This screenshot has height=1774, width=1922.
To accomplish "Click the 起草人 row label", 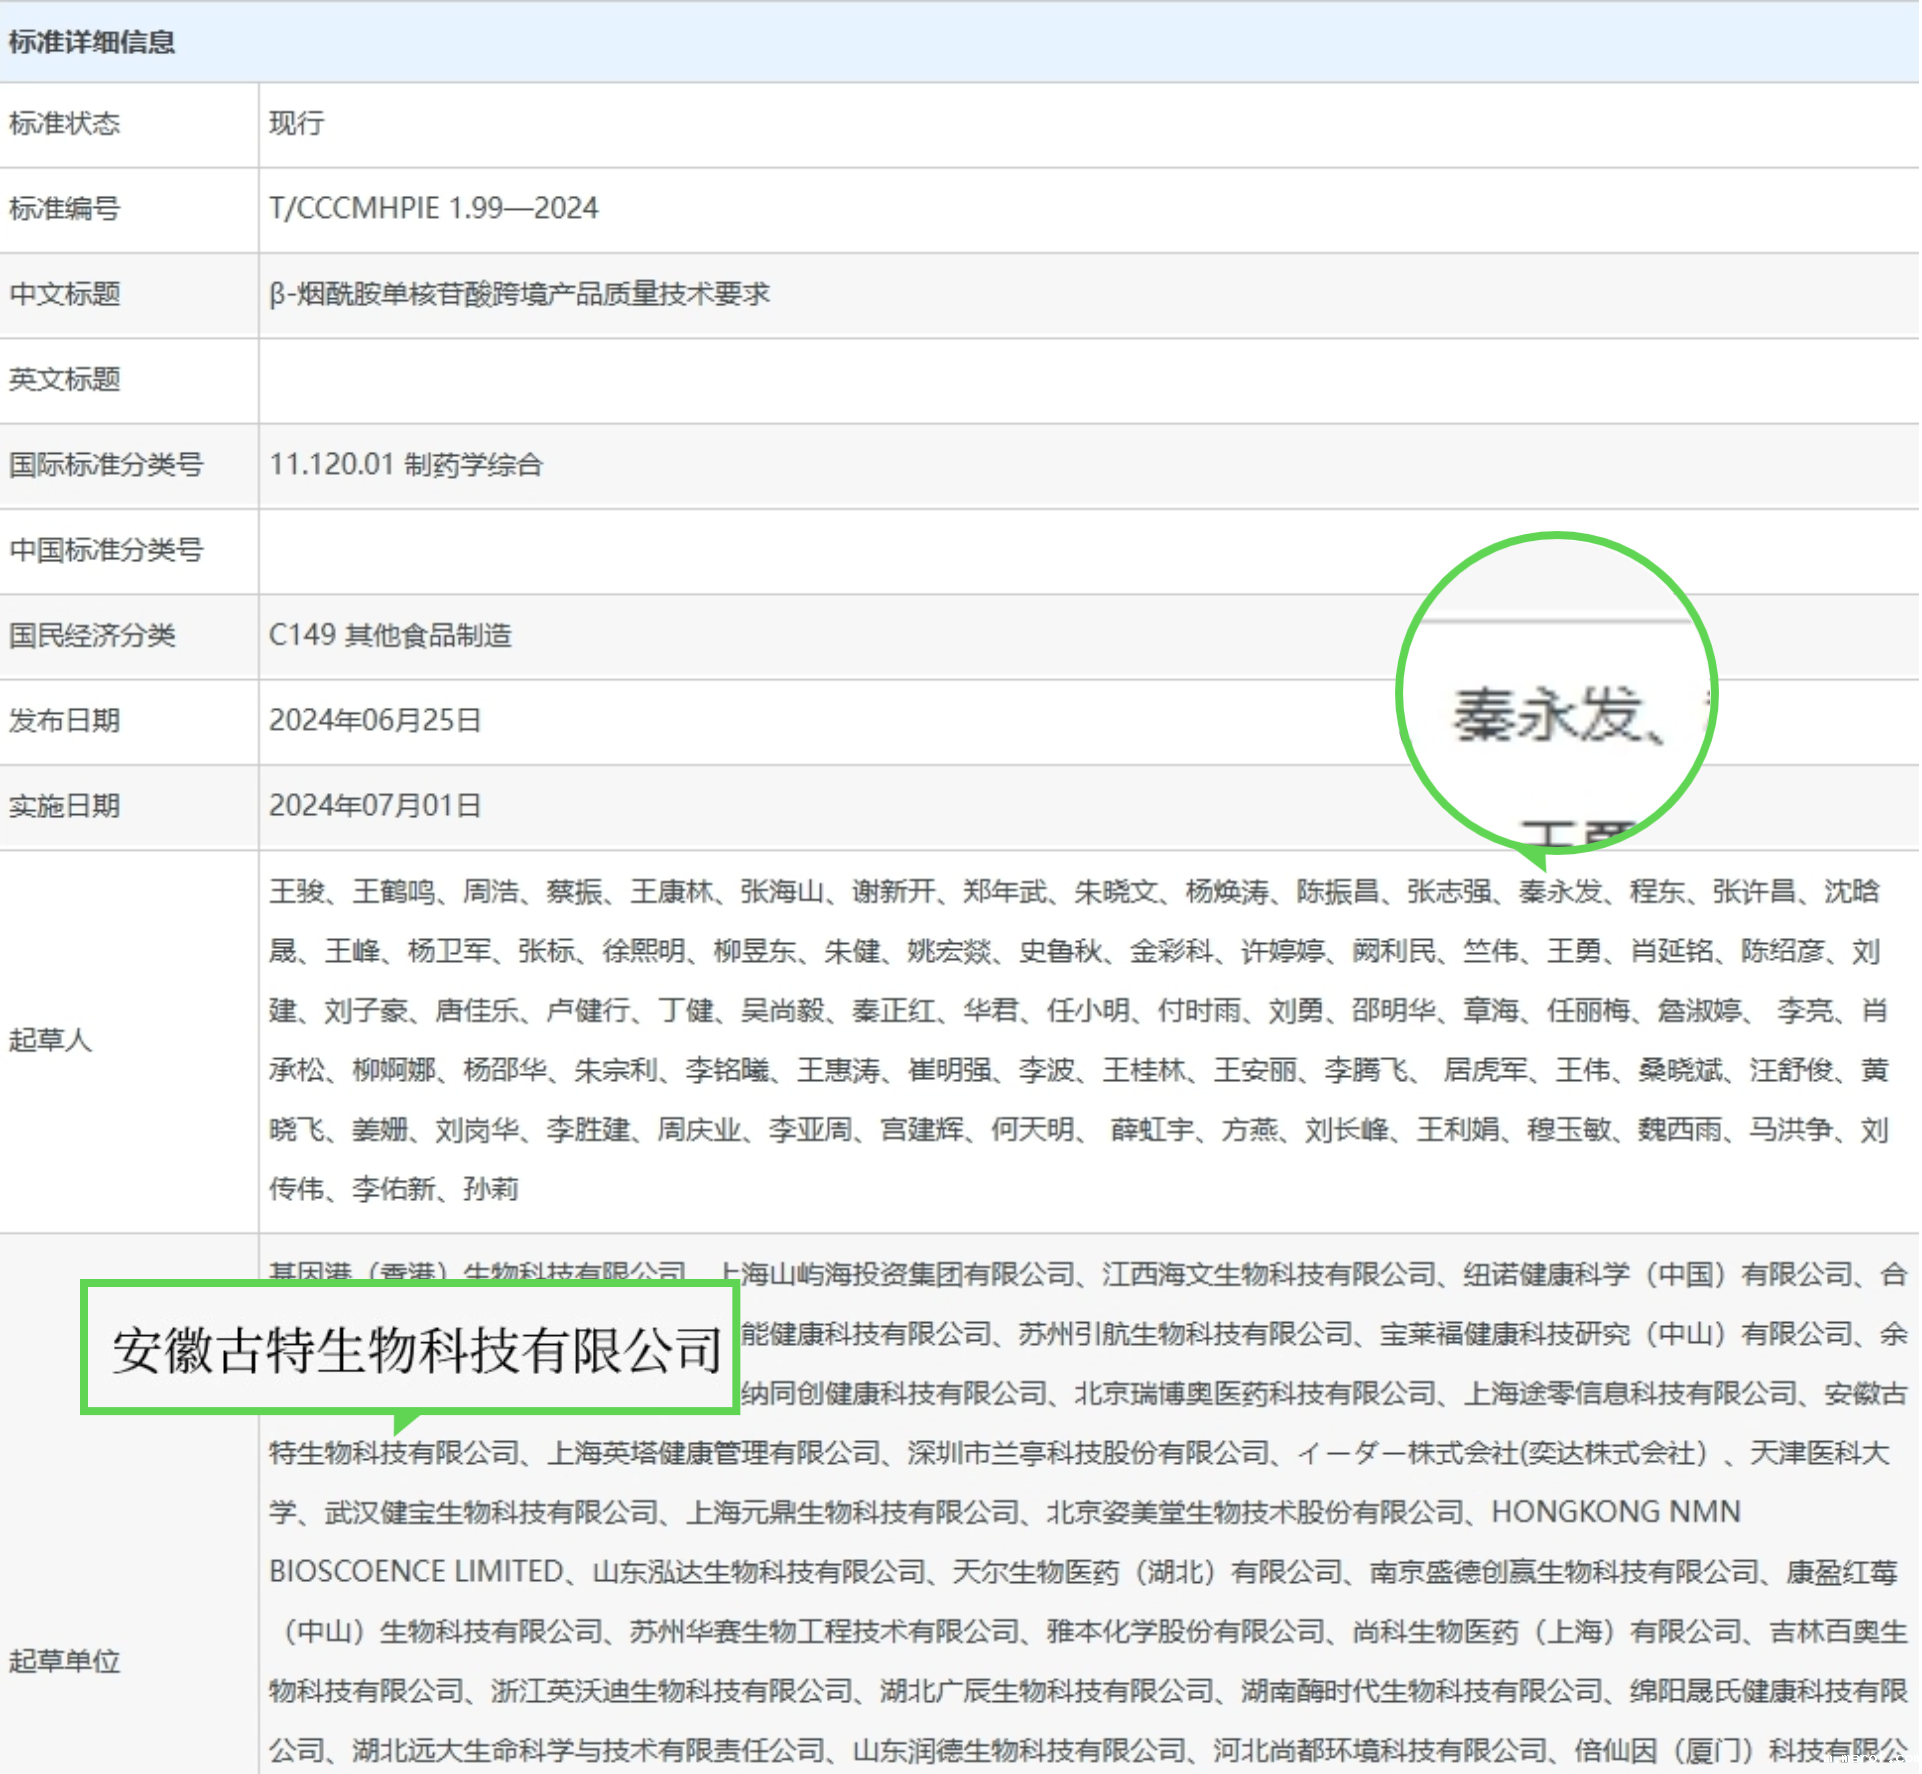I will pyautogui.click(x=52, y=1040).
